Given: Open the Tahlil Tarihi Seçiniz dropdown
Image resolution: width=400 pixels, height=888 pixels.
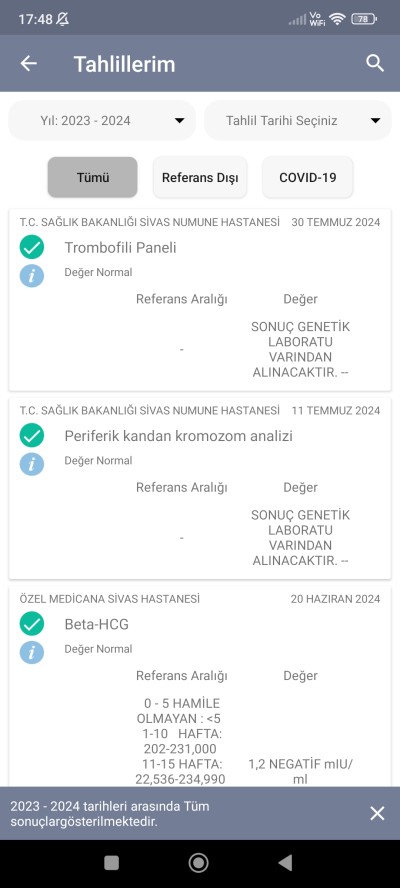Looking at the screenshot, I should (x=297, y=121).
